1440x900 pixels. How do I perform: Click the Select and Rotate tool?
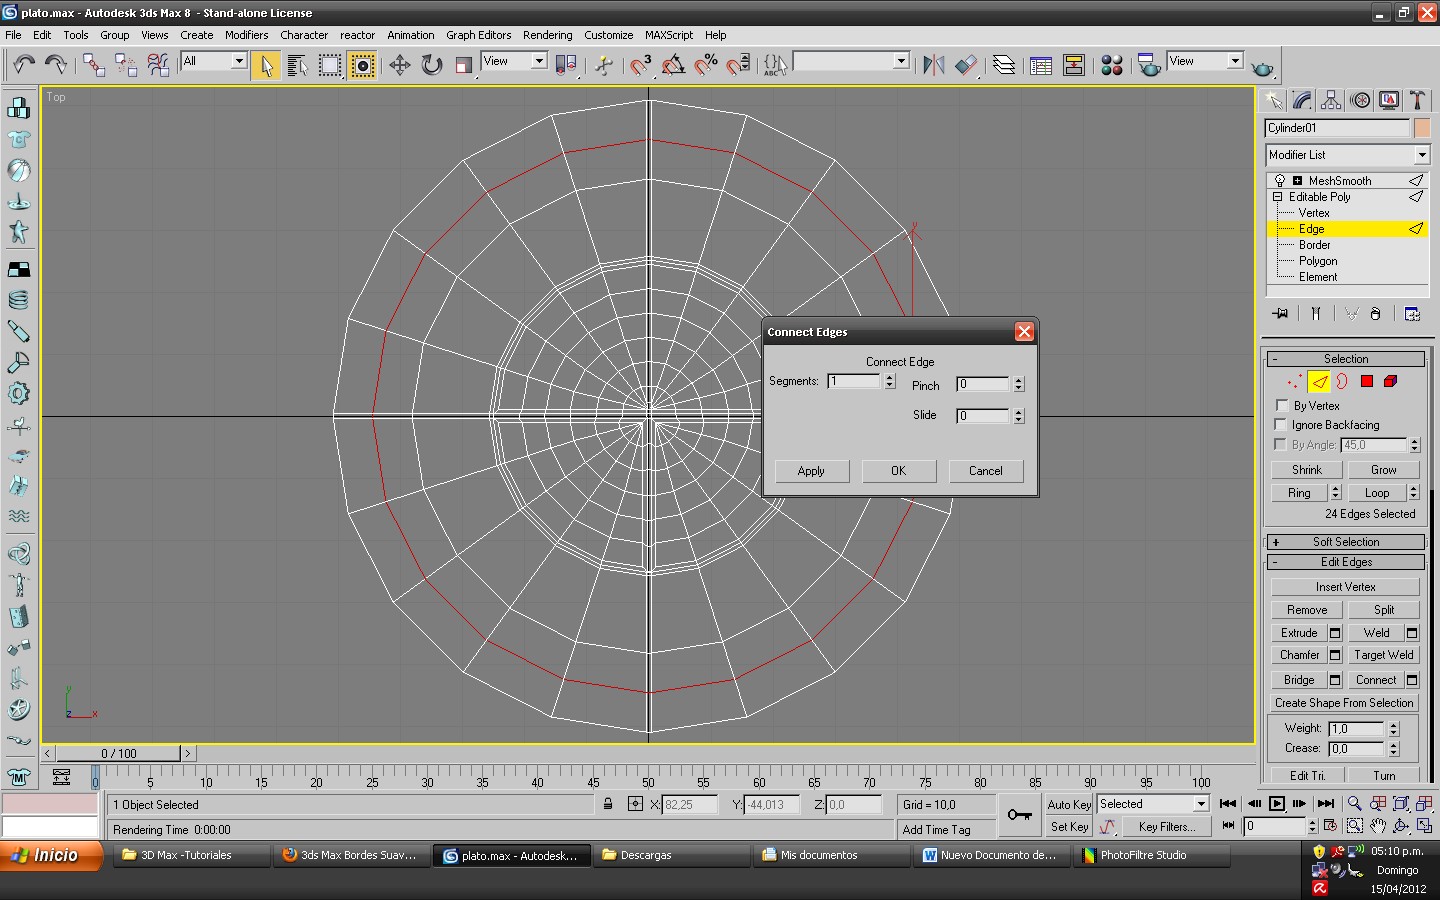(431, 65)
